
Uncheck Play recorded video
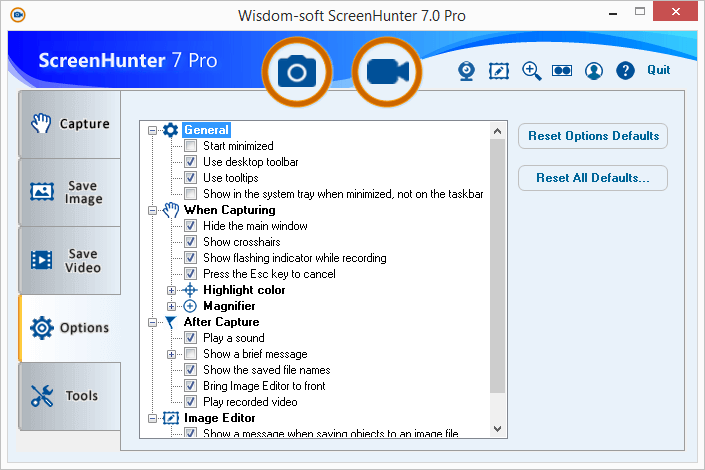pos(191,402)
